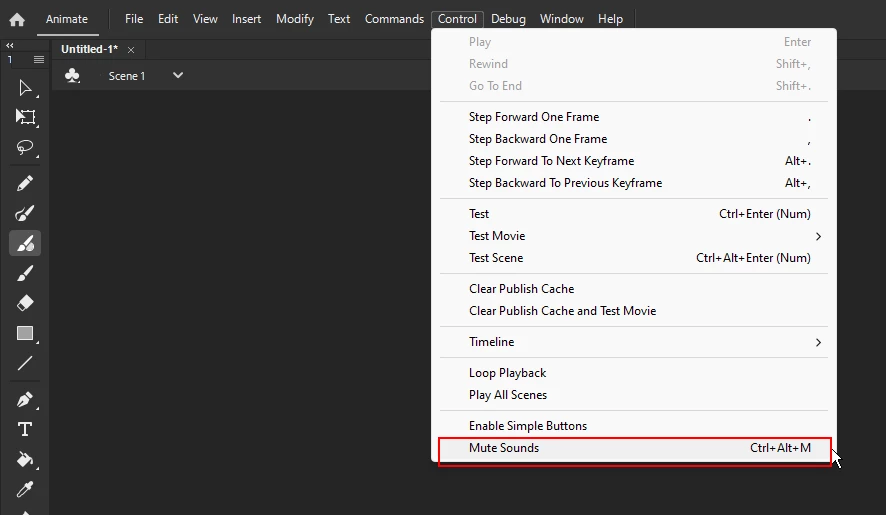Open the Edit menu
886x515 pixels.
click(168, 19)
